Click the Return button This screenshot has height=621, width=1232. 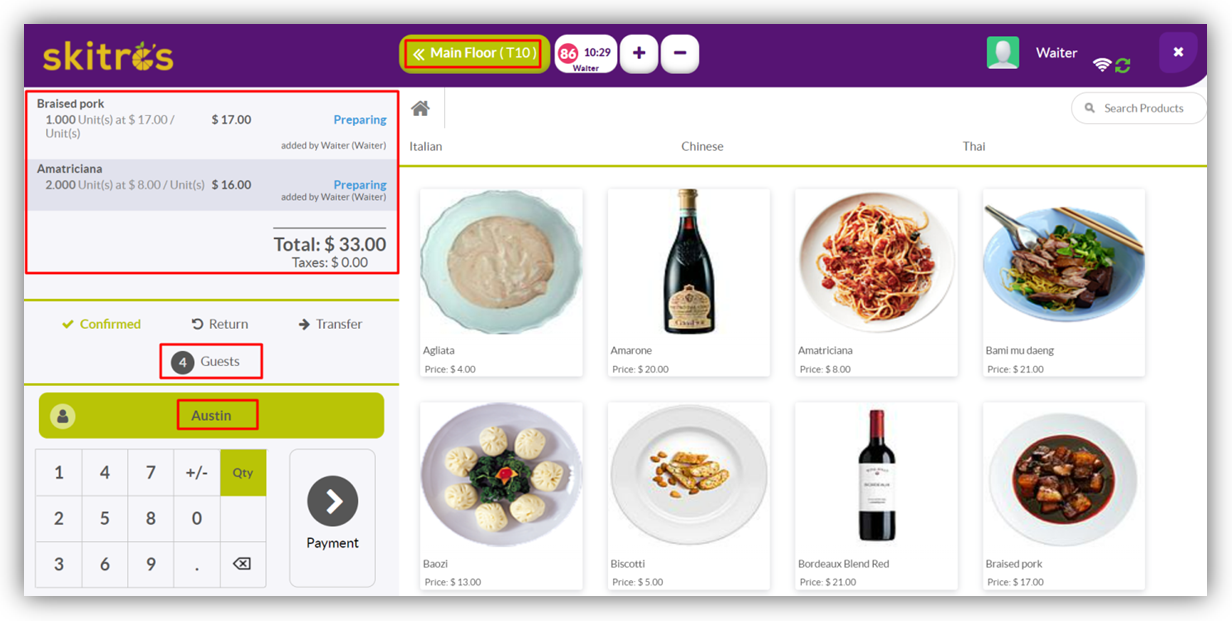pos(220,324)
